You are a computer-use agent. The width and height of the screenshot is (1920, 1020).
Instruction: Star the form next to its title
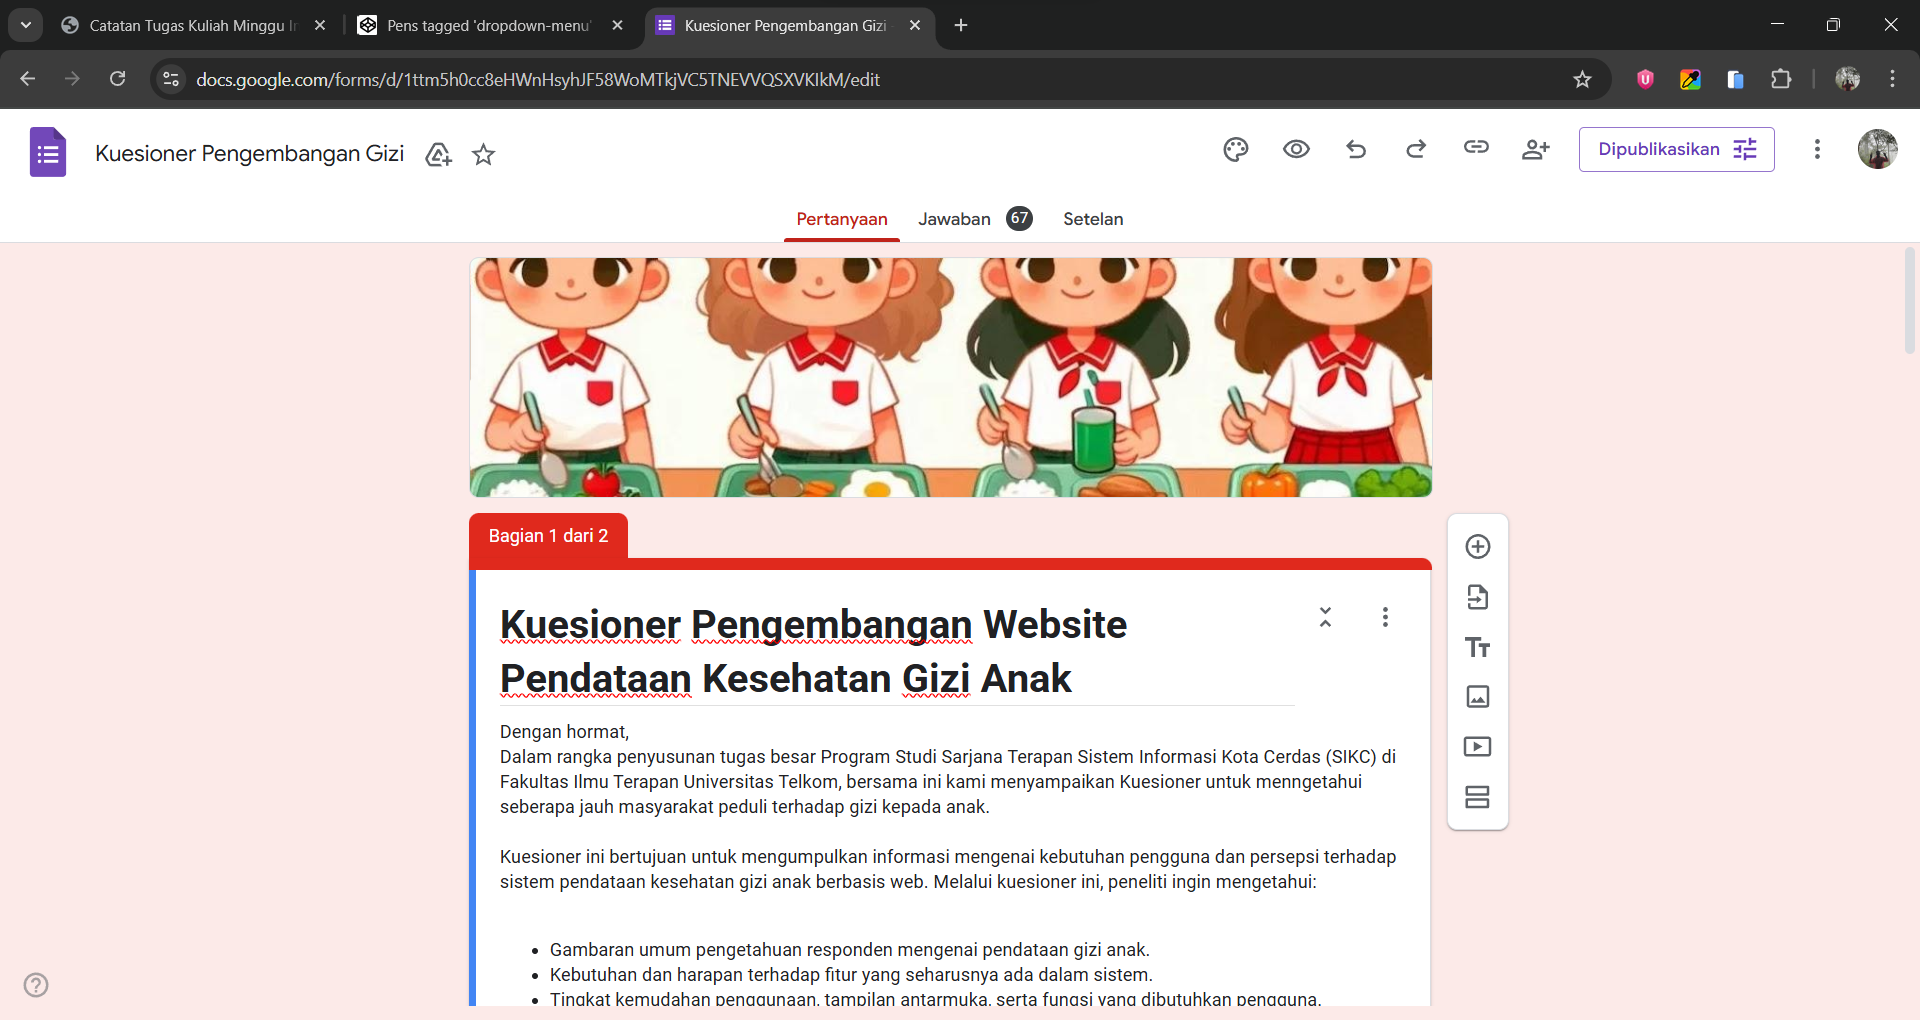click(x=484, y=155)
